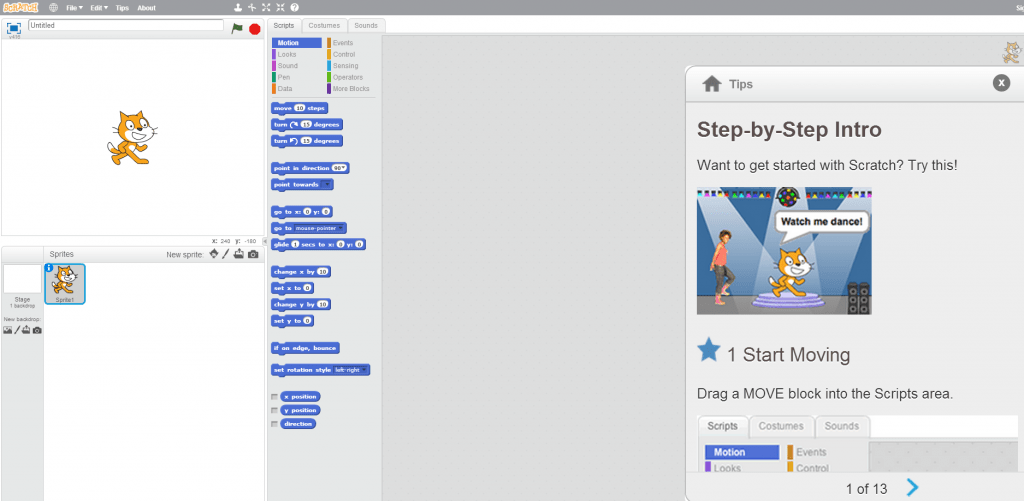Paint a new backdrop
The height and width of the screenshot is (501, 1024).
[18, 330]
